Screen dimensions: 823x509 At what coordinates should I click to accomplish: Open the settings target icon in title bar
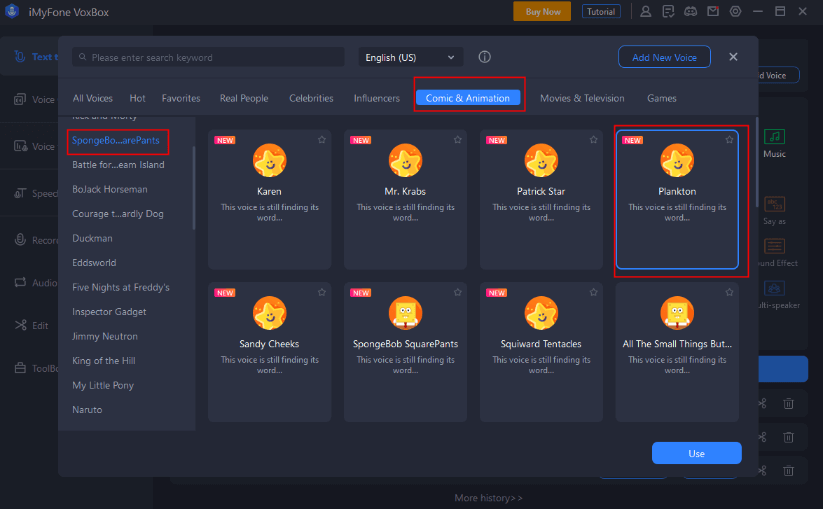point(735,12)
